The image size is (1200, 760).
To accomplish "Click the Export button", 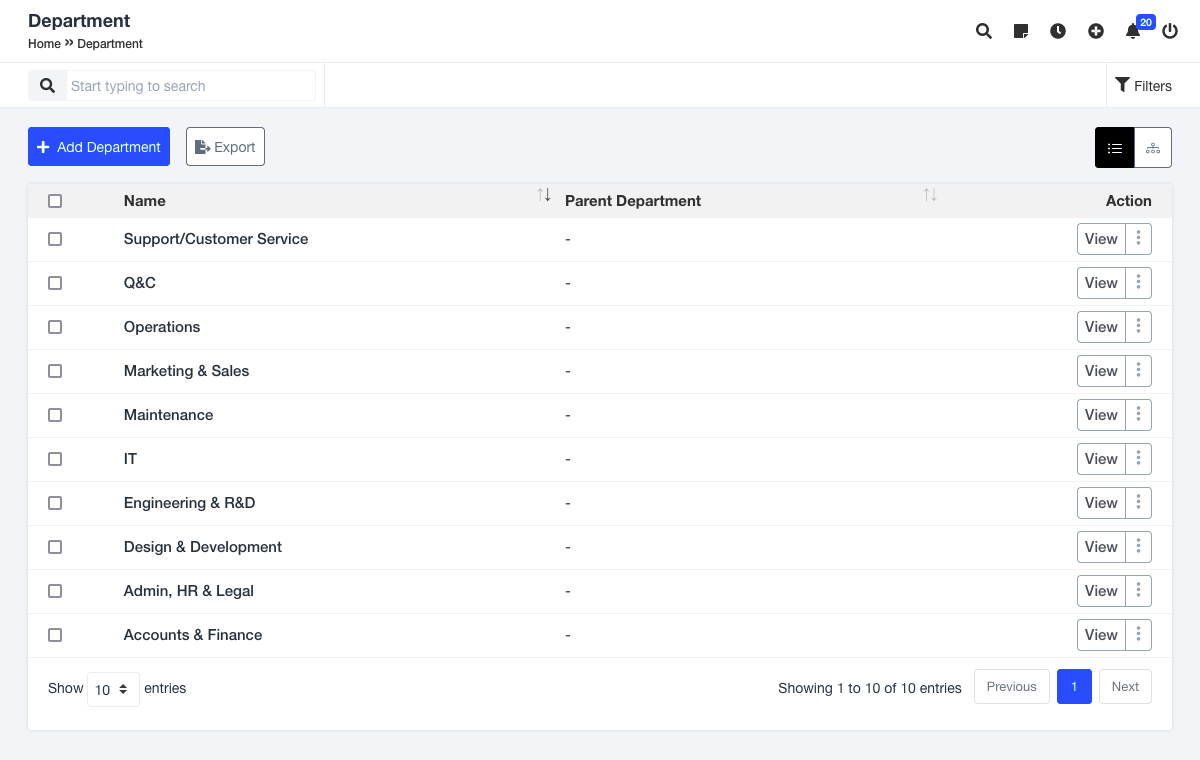I will [225, 147].
